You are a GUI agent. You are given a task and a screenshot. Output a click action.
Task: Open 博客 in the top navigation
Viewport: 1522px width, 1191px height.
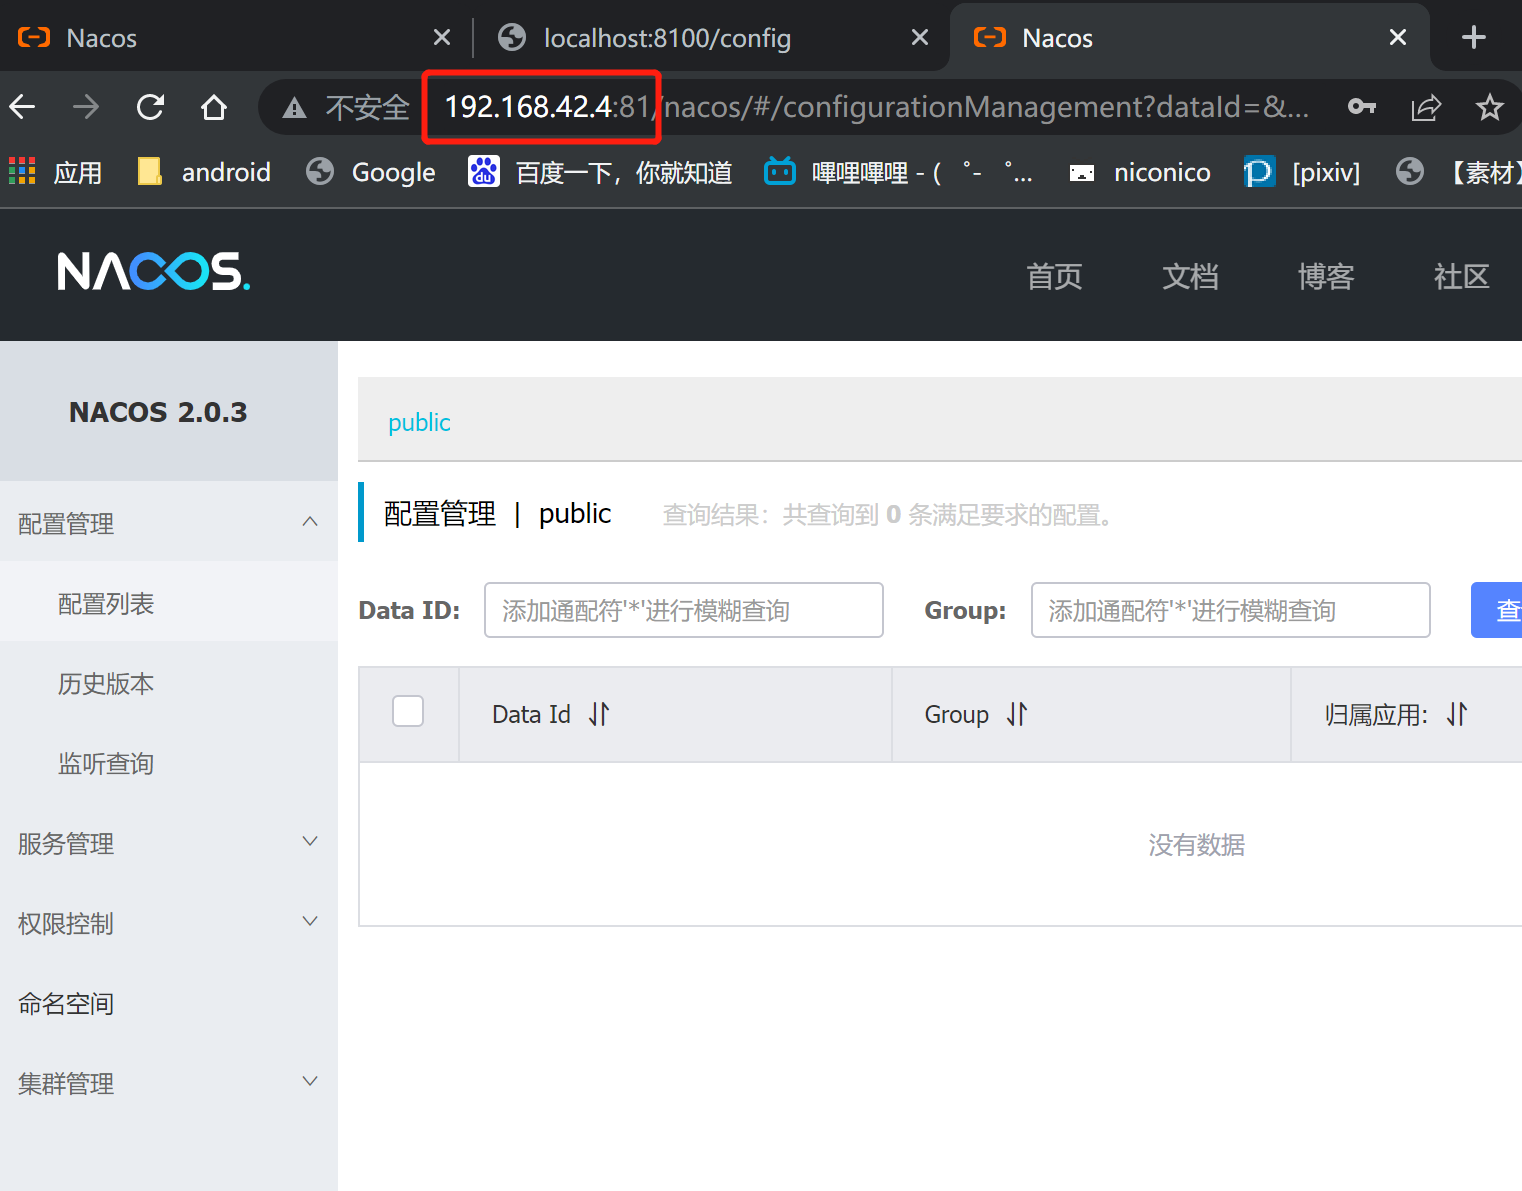tap(1326, 276)
